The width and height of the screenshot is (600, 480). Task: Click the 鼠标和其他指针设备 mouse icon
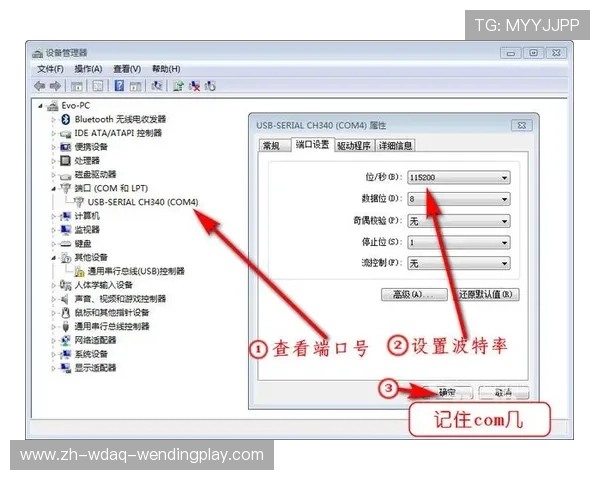(x=65, y=312)
